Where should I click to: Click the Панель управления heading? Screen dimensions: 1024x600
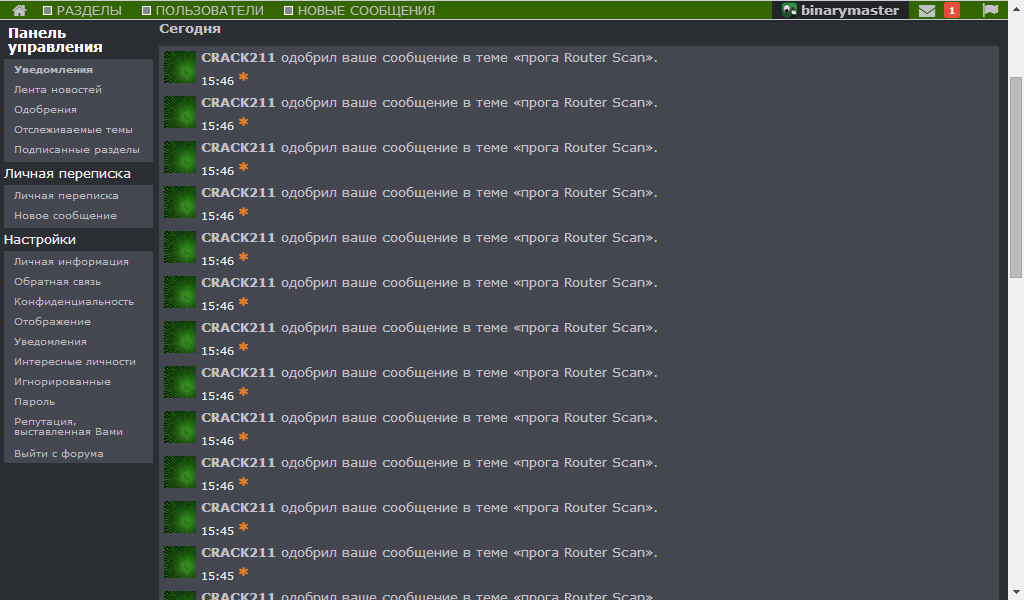pyautogui.click(x=55, y=40)
